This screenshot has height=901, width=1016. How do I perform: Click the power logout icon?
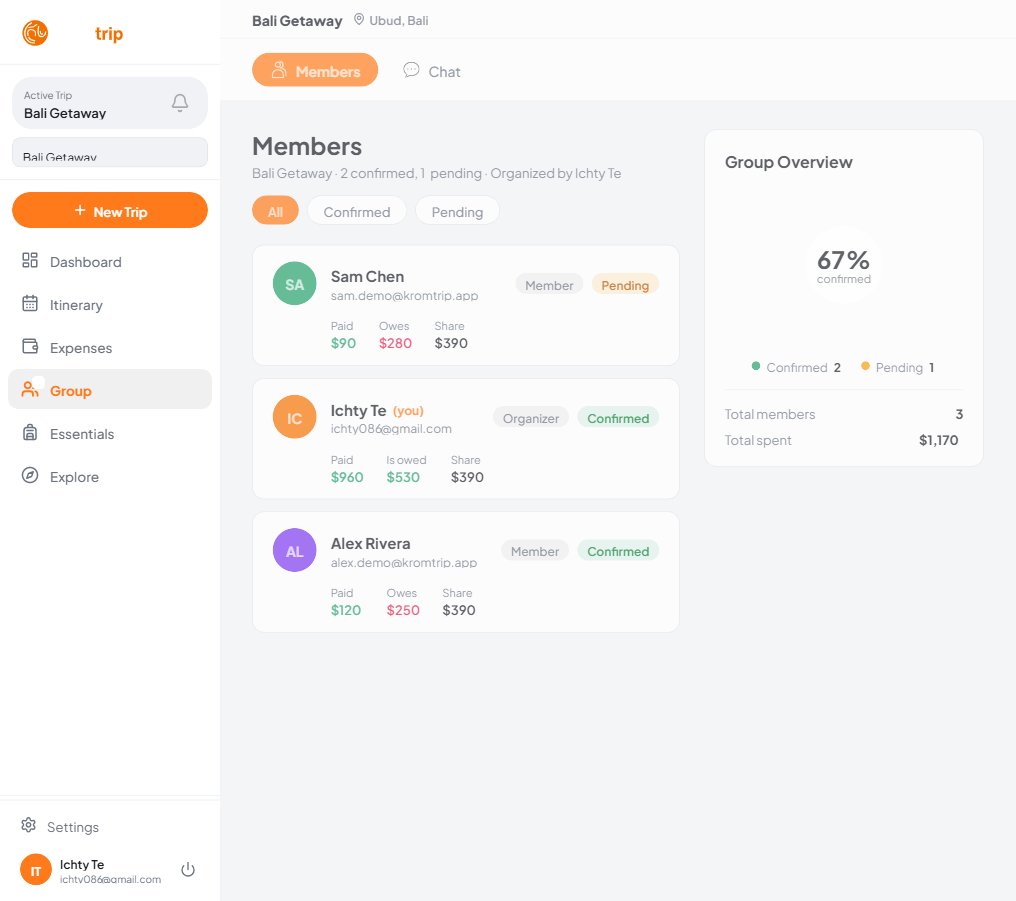pyautogui.click(x=188, y=869)
